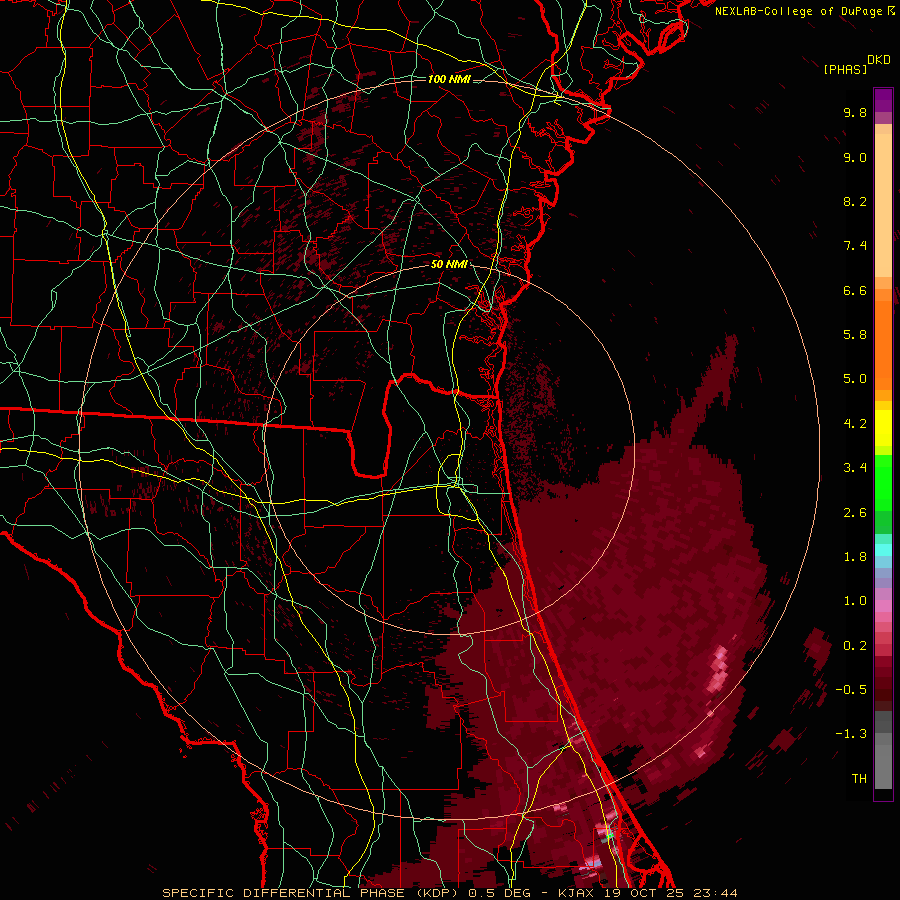
Task: Pick the bright green band on the color bar
Action: [883, 482]
